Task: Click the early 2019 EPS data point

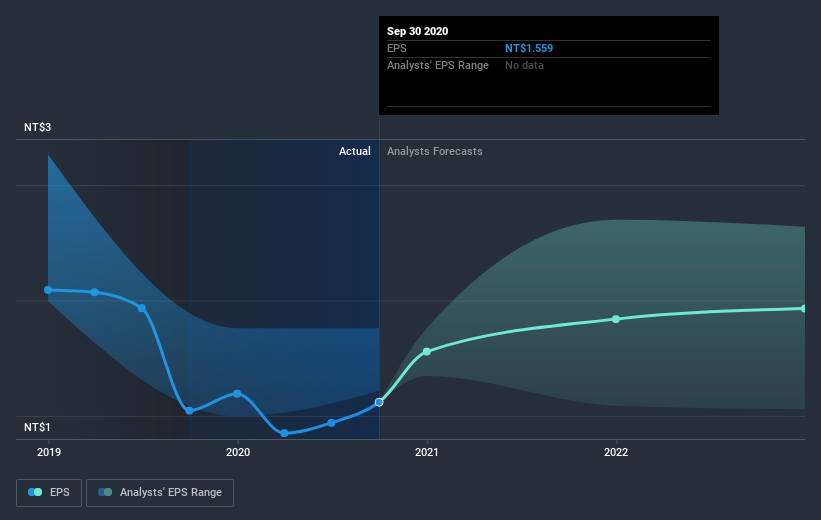Action: click(x=48, y=290)
